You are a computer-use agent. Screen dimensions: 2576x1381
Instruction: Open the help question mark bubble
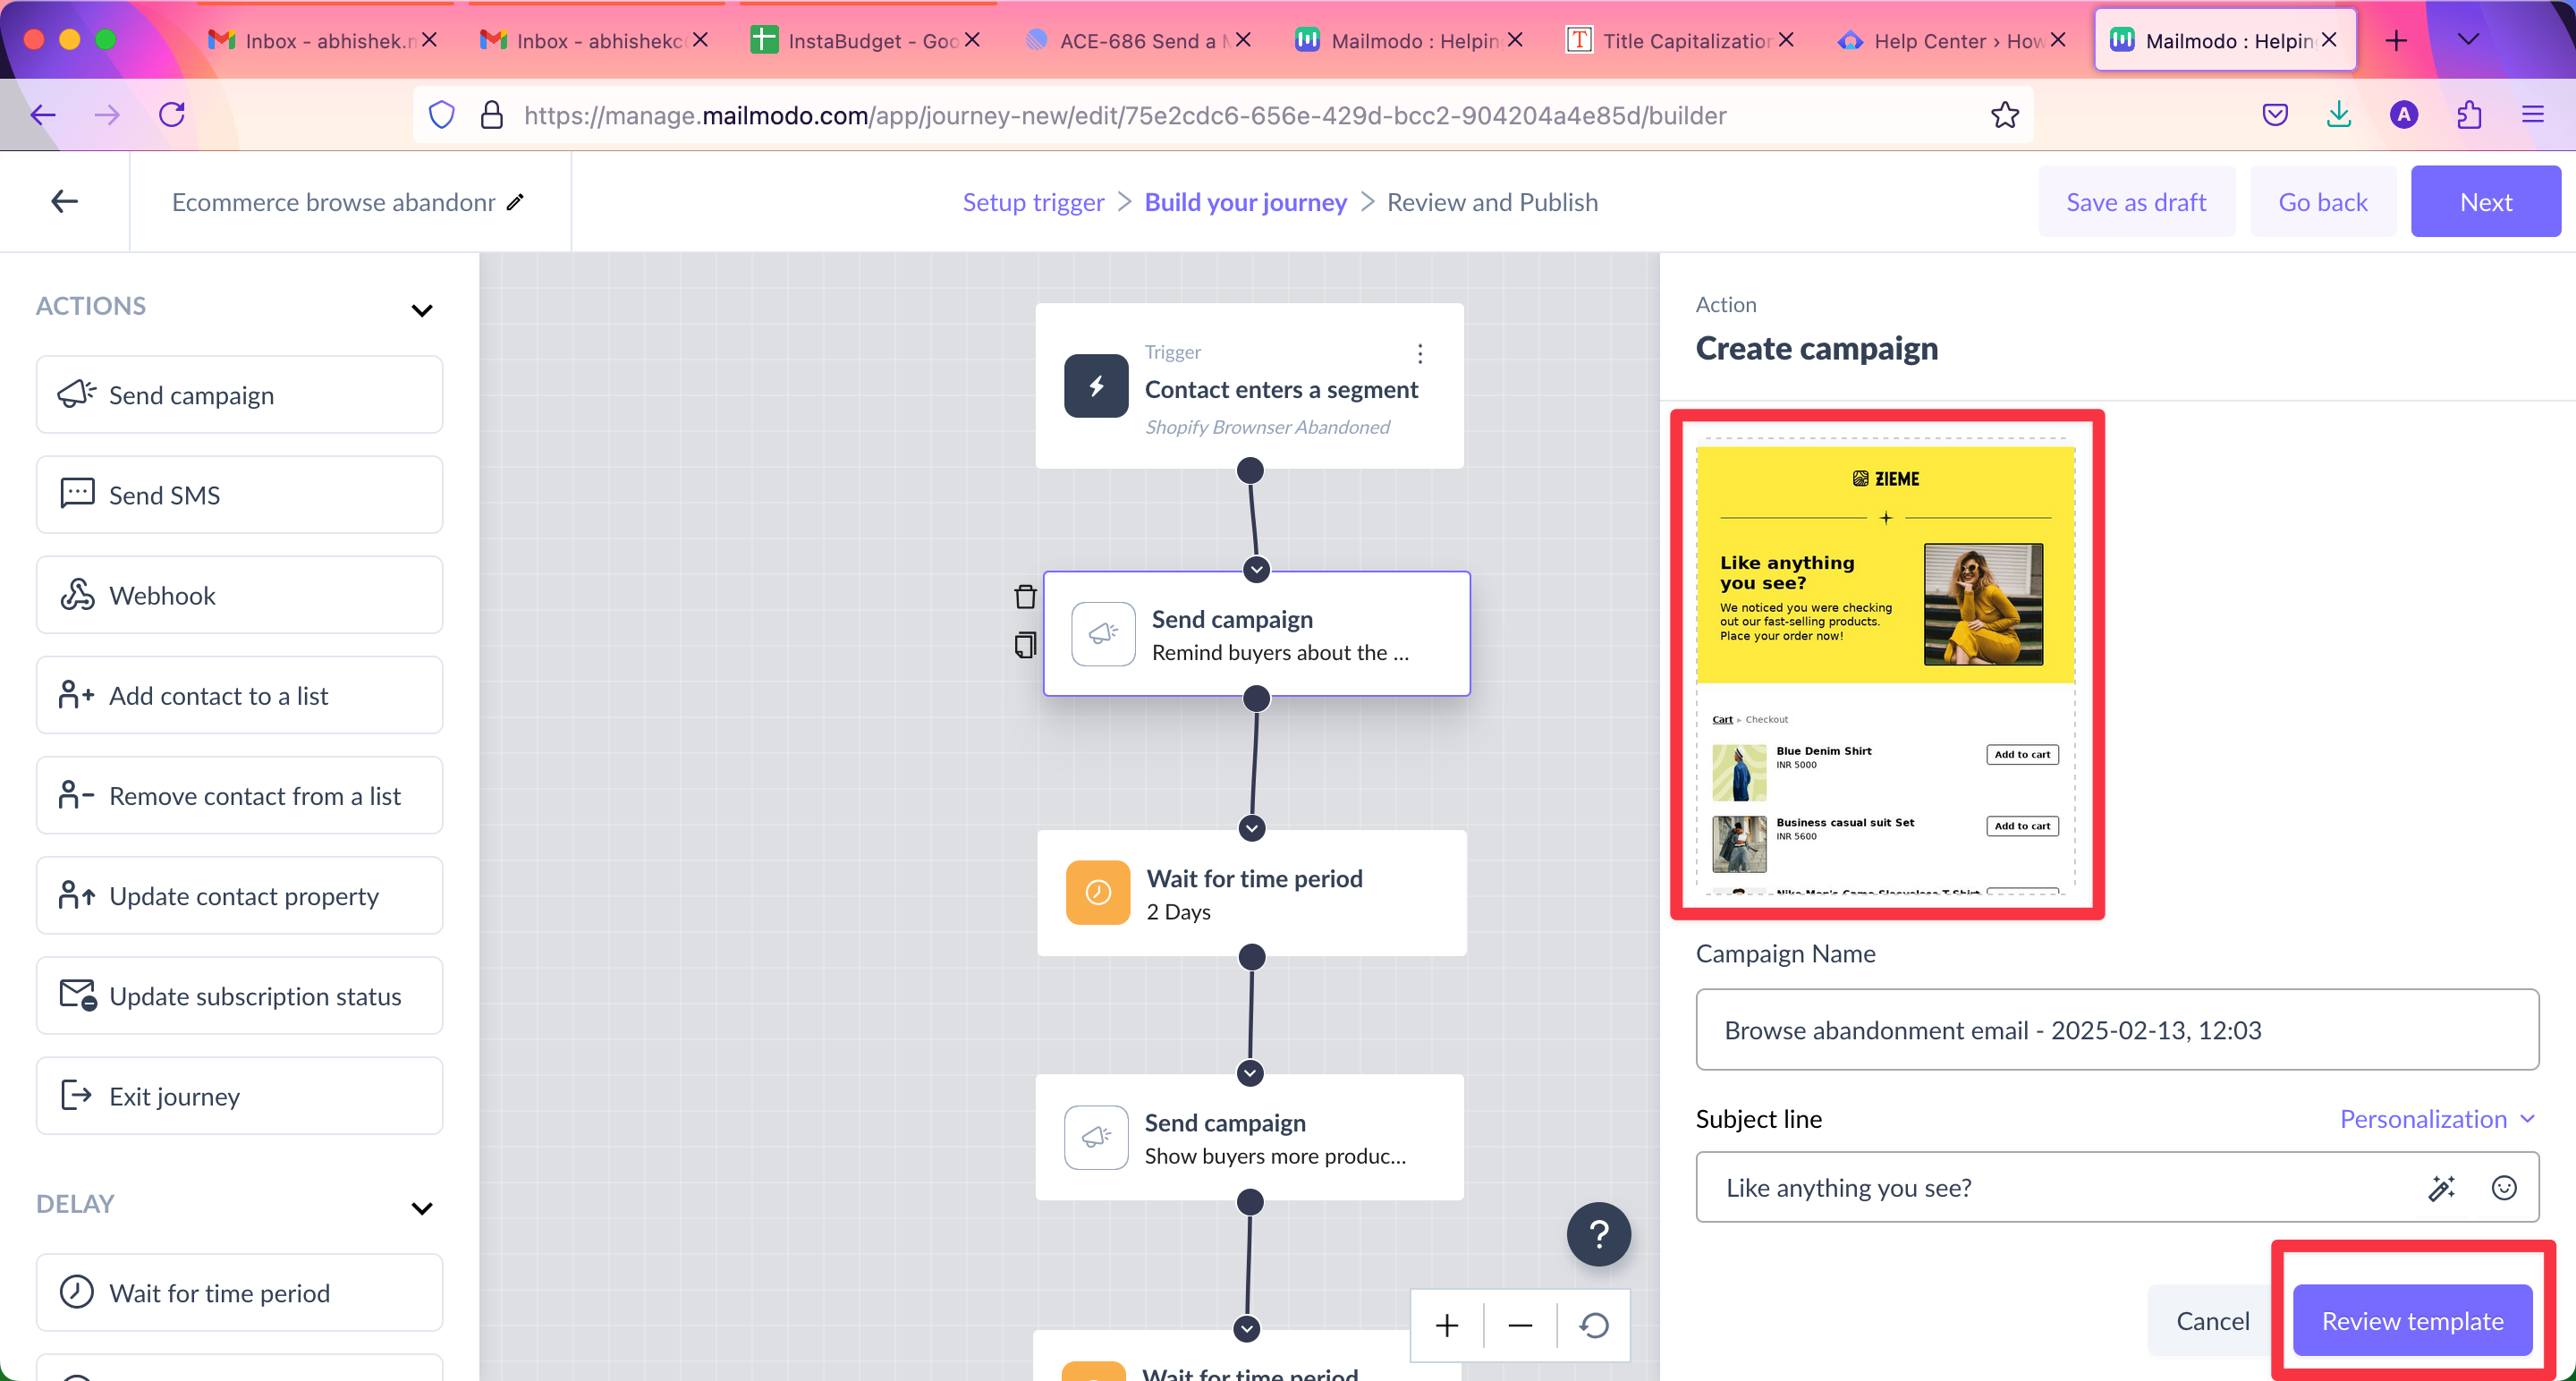point(1598,1234)
